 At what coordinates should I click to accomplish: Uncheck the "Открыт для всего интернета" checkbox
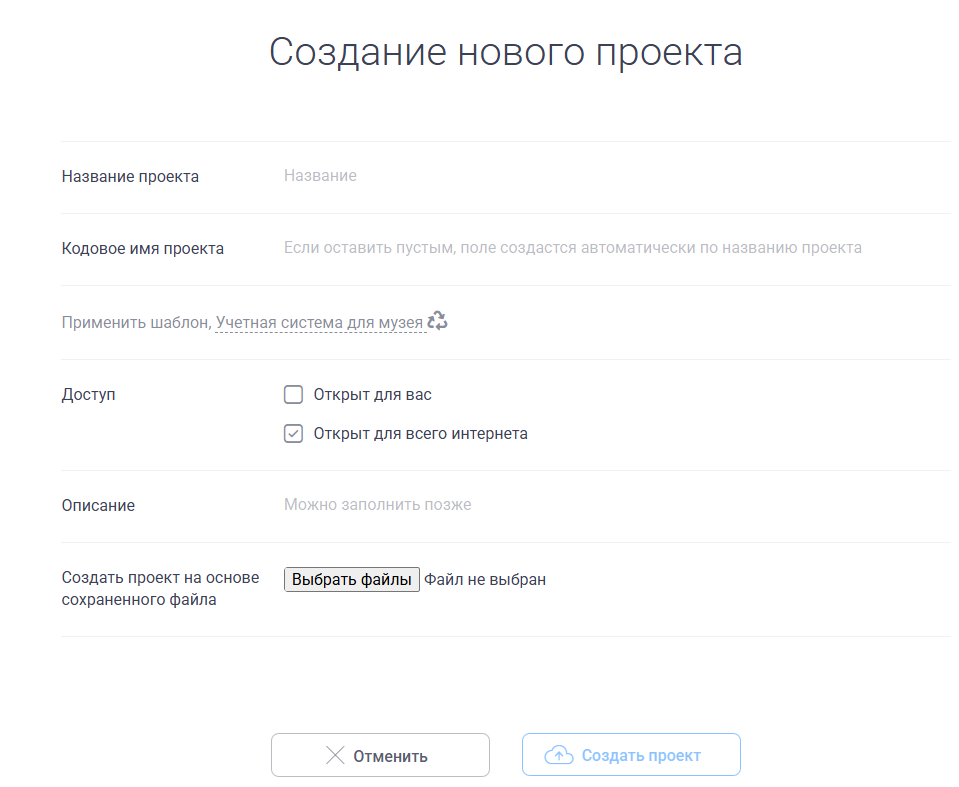coord(293,434)
